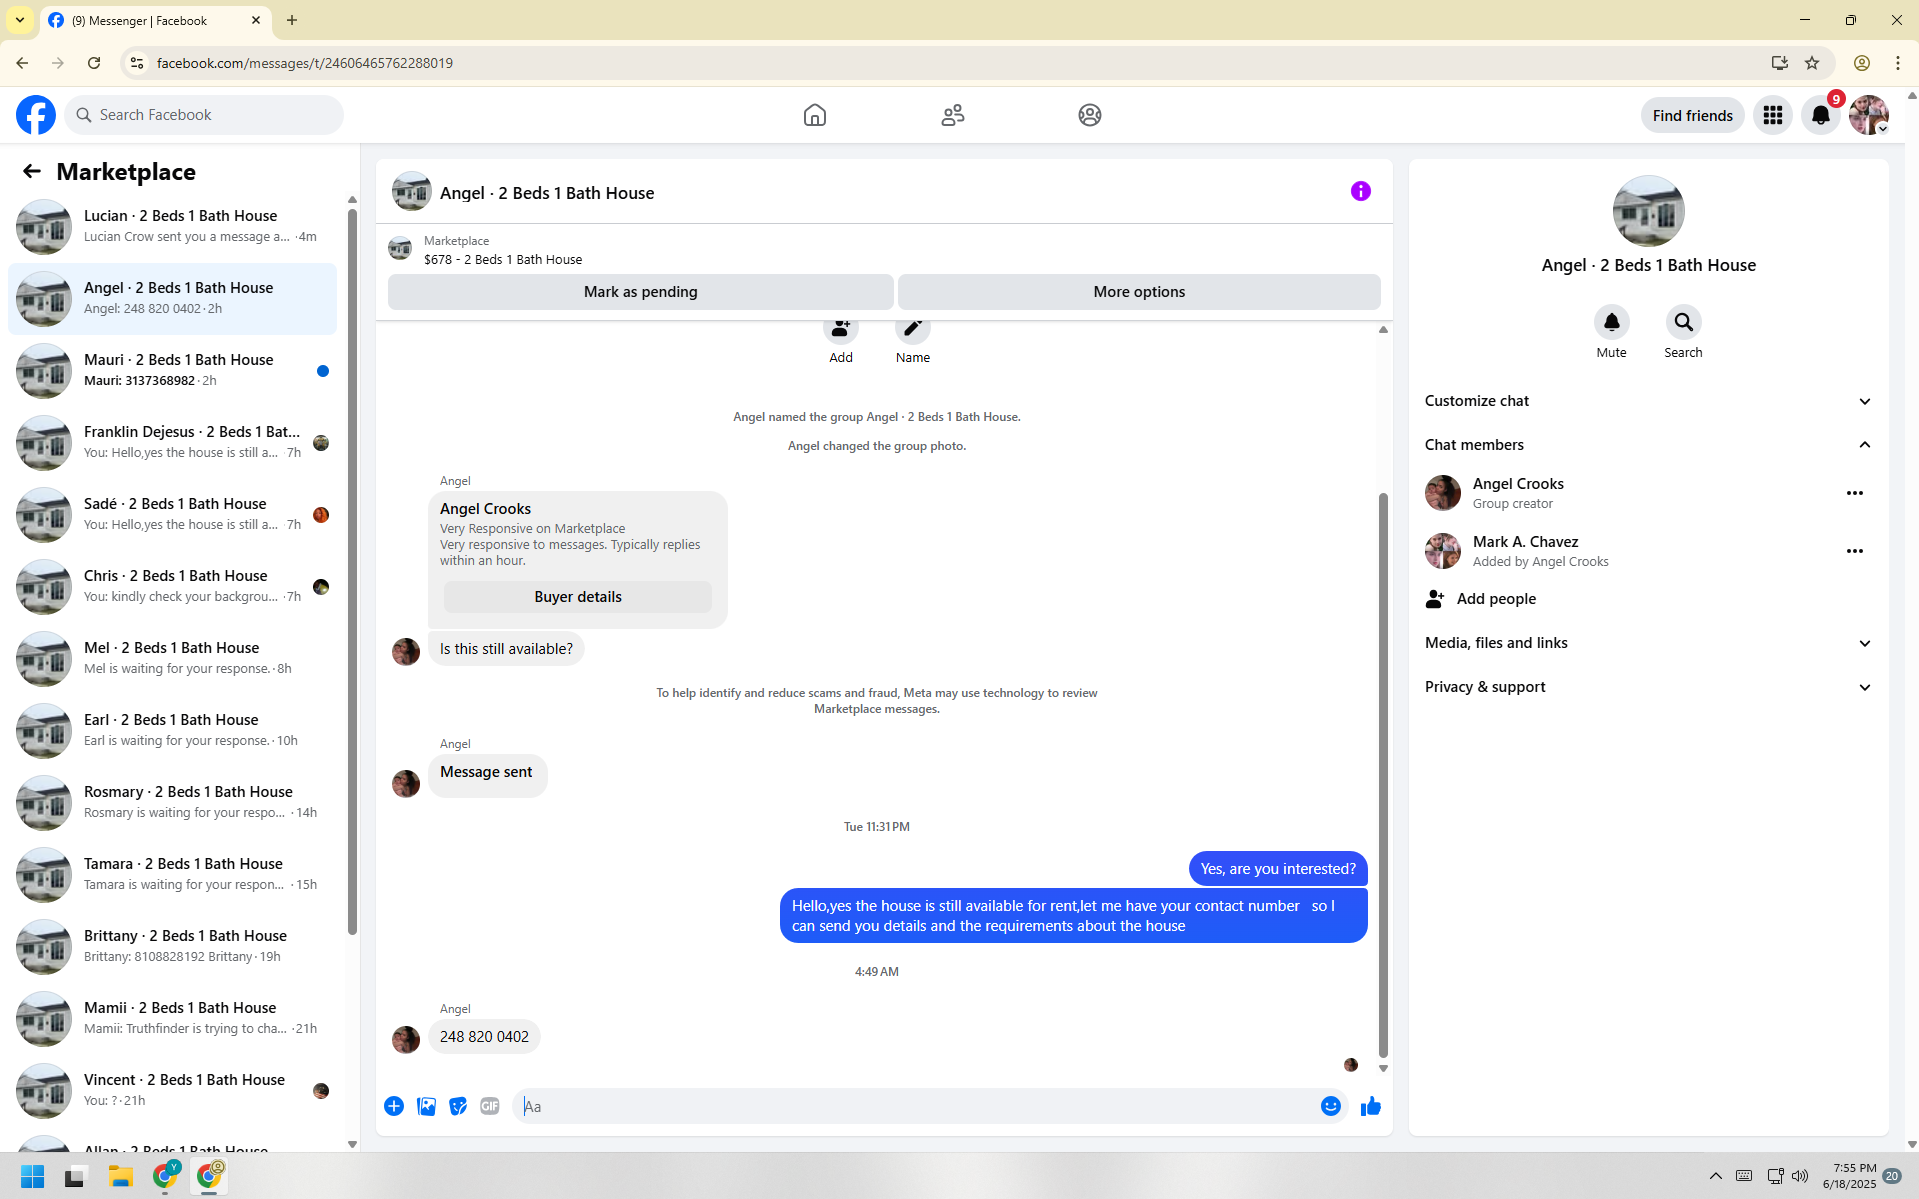Click the Mark as pending button
This screenshot has height=1199, width=1919.
point(641,292)
